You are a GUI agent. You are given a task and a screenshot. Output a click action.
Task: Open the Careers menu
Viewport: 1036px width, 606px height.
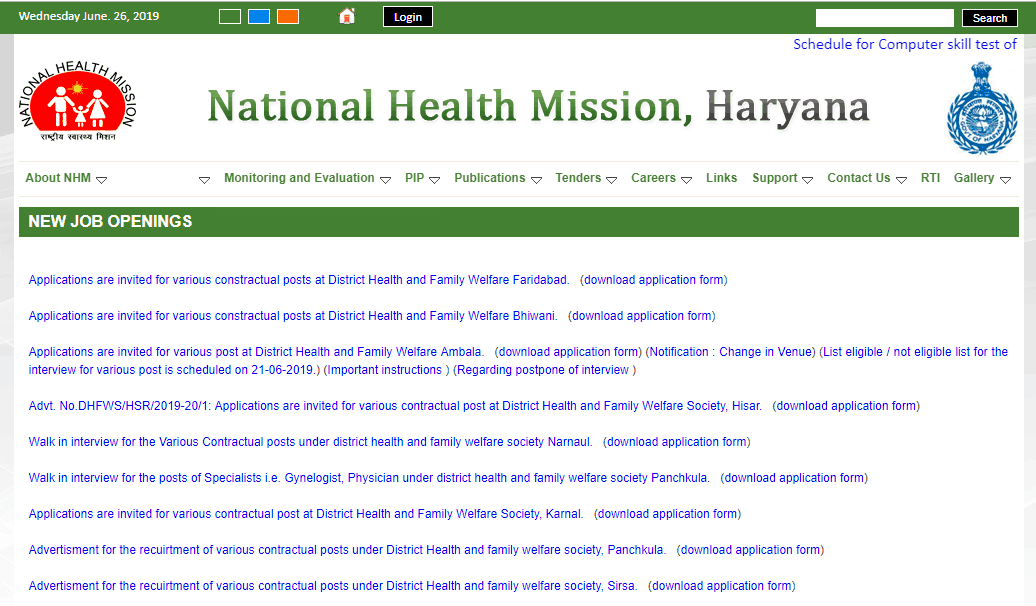pyautogui.click(x=653, y=178)
